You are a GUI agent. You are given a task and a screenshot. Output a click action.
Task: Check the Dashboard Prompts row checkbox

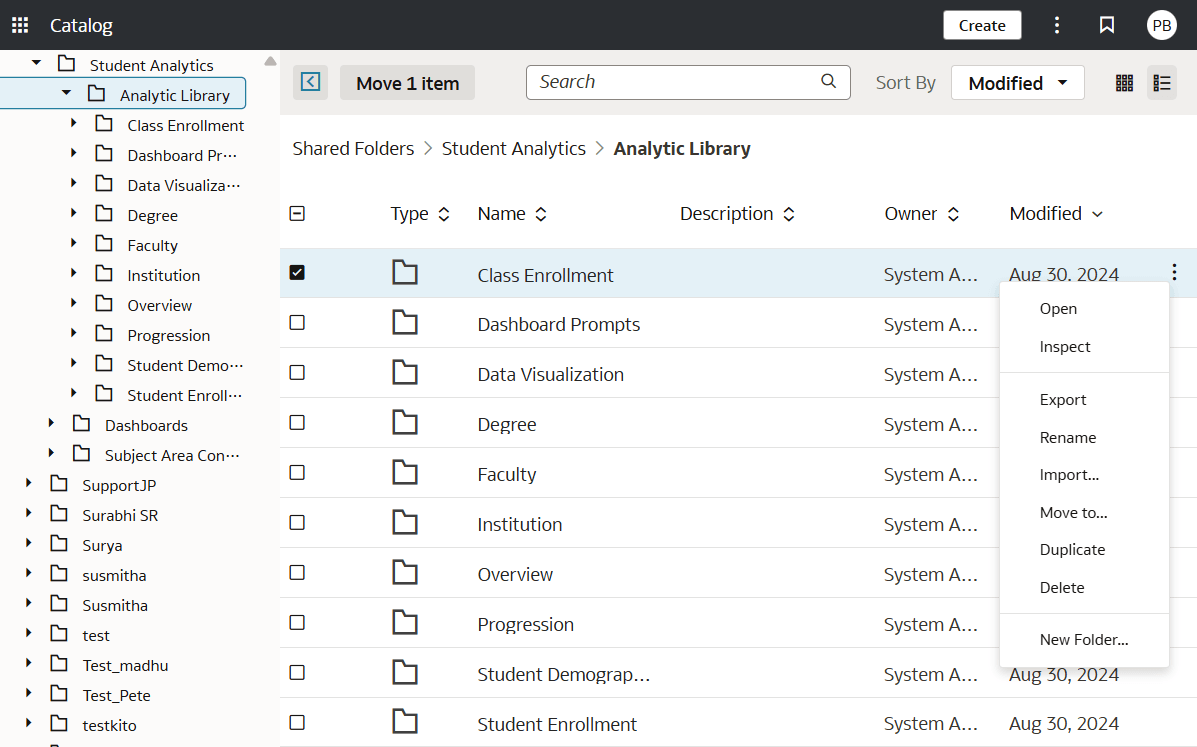click(x=297, y=322)
